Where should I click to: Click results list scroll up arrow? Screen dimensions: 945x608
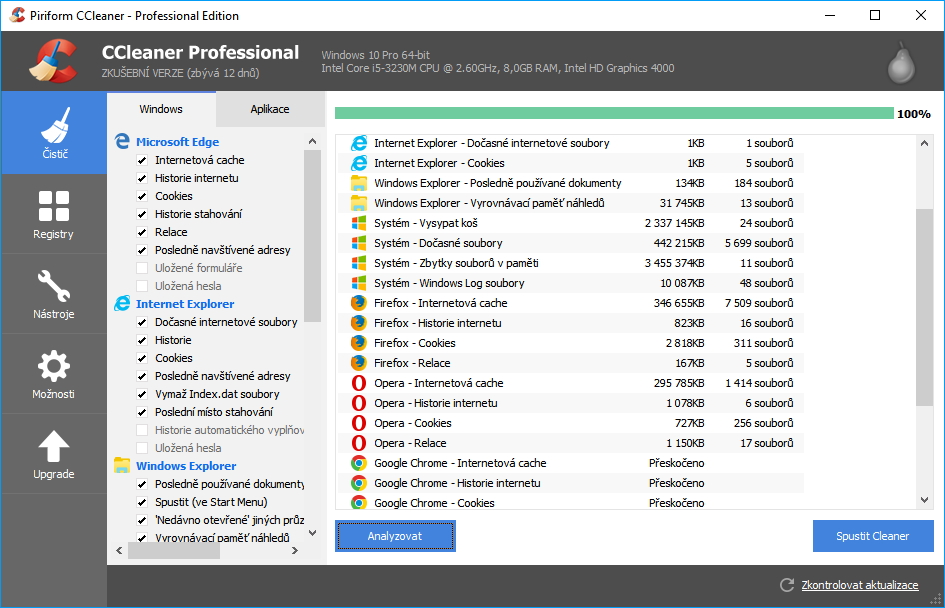click(925, 143)
